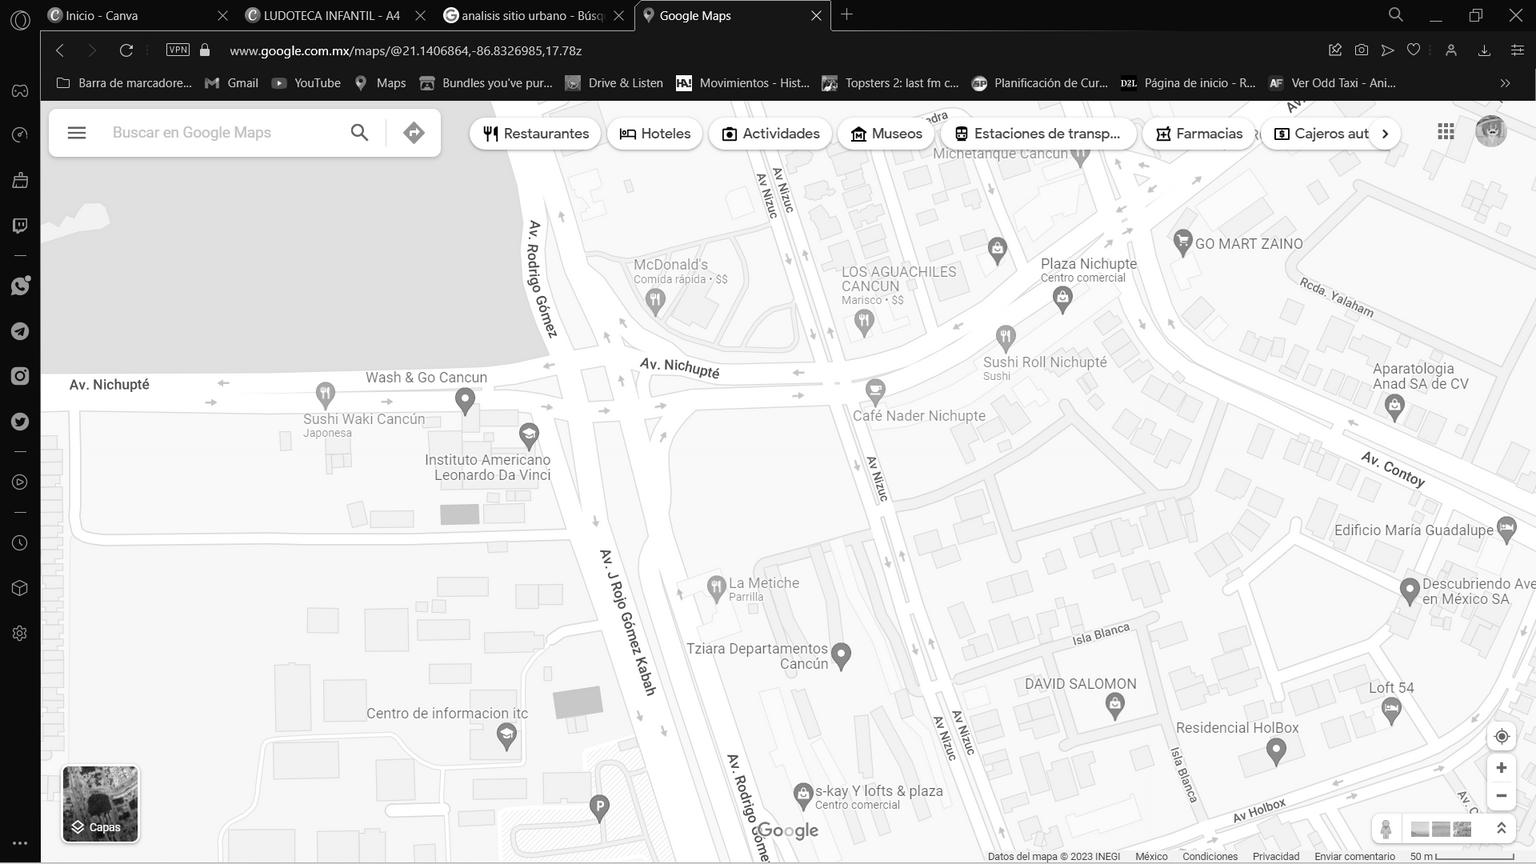Filter map by Estaciones de transporte
The image size is (1536, 864).
pyautogui.click(x=1038, y=133)
